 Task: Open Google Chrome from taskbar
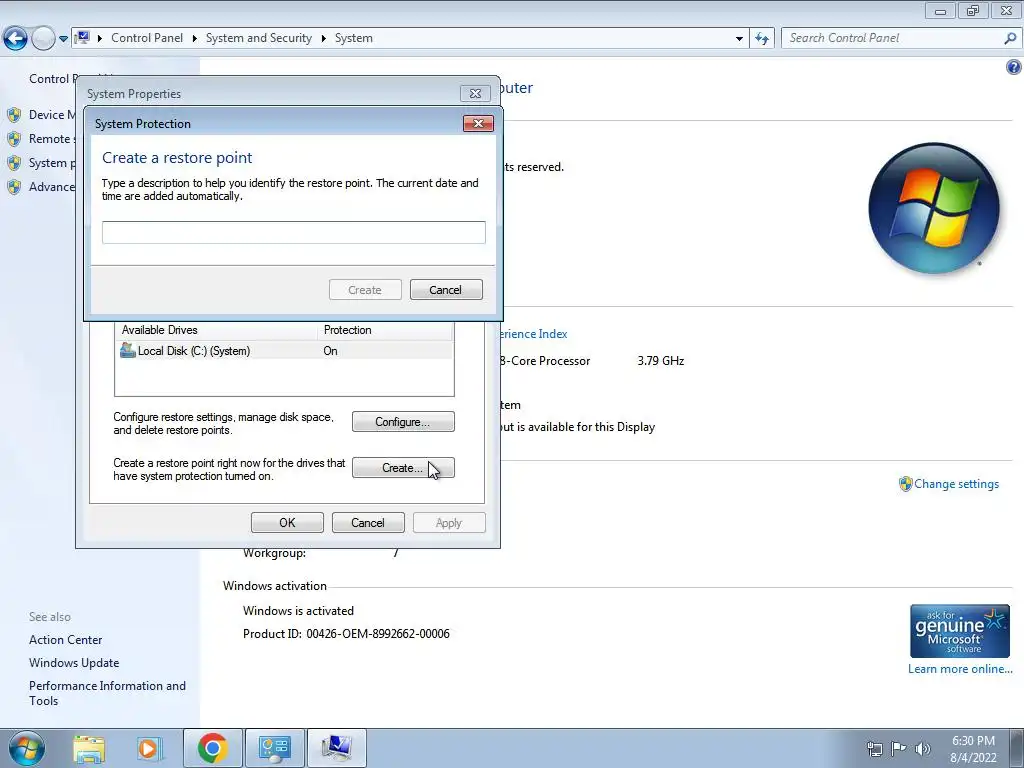coord(213,748)
